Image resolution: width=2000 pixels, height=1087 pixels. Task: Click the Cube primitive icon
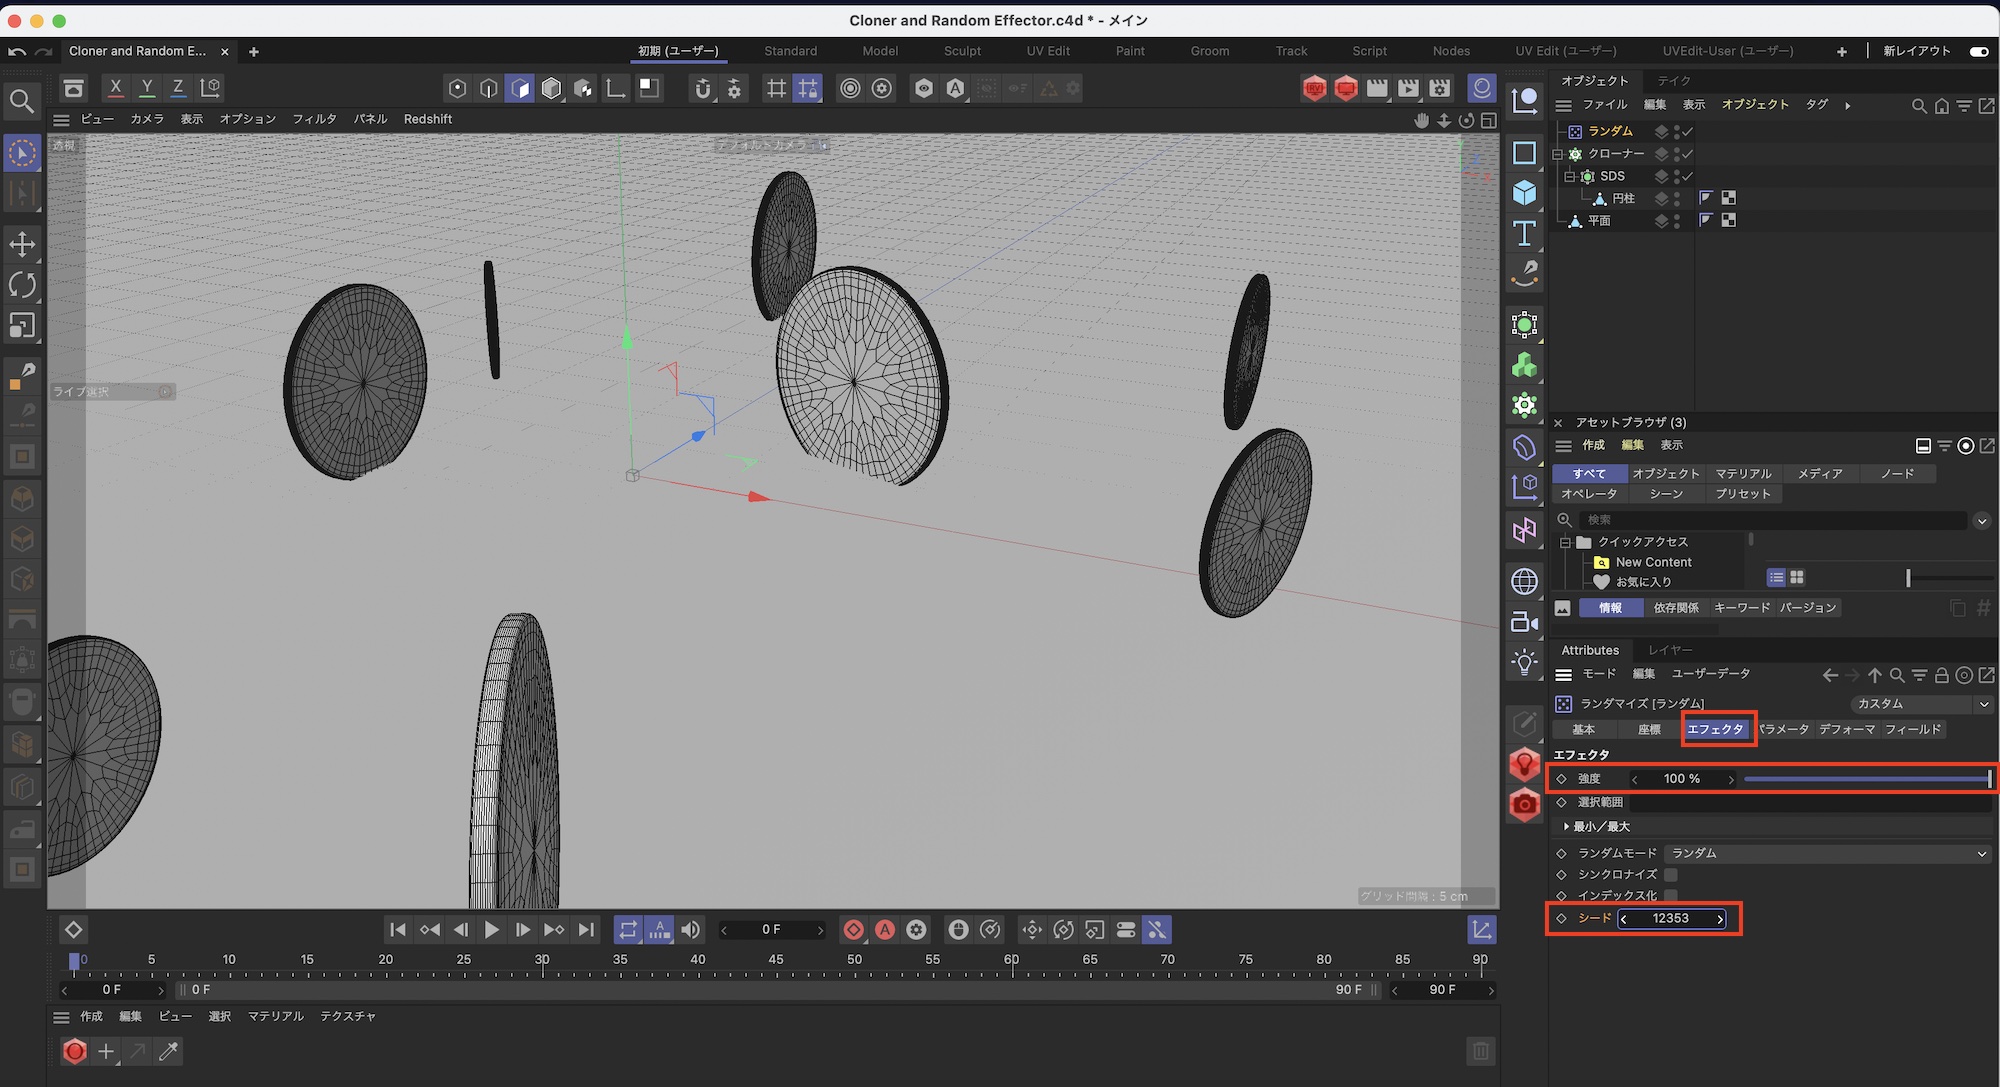tap(1524, 193)
